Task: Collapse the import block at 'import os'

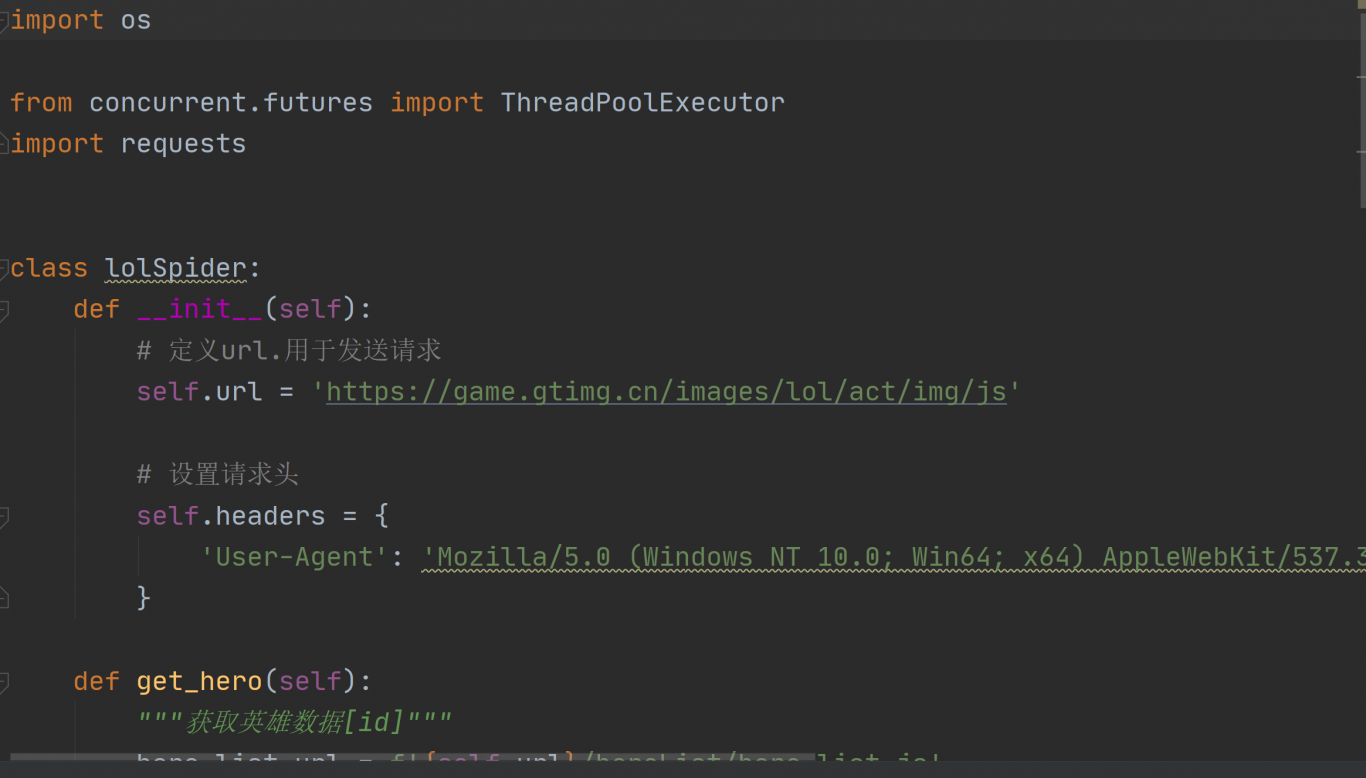Action: point(3,20)
